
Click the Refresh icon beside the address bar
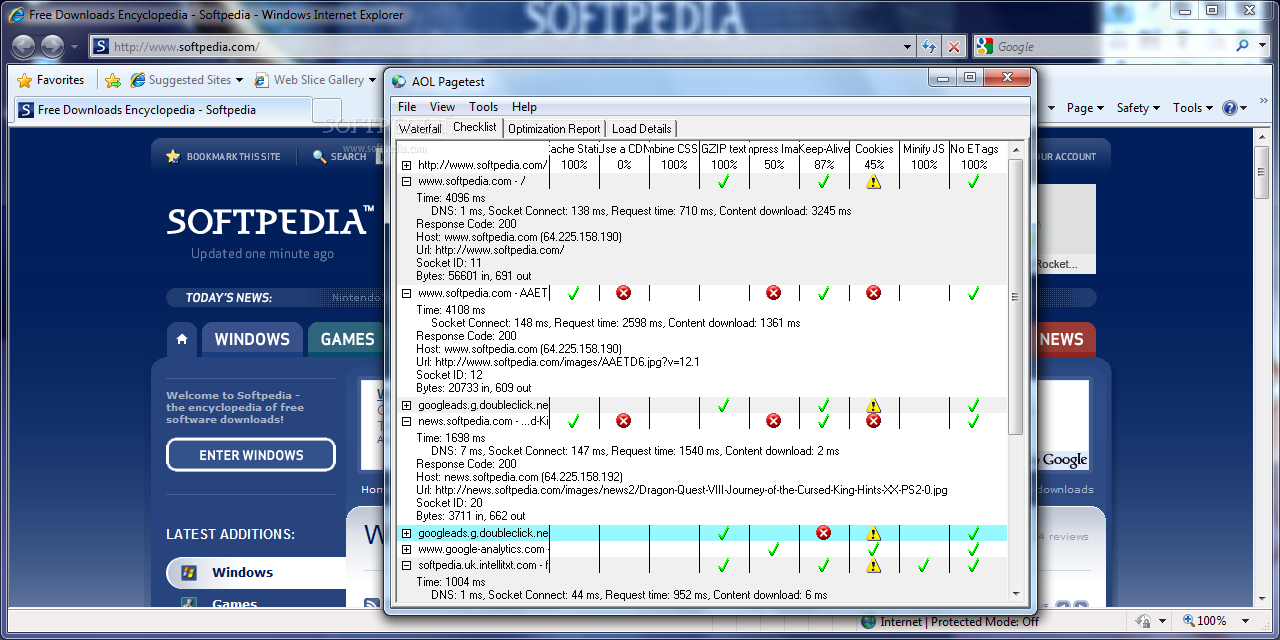pyautogui.click(x=929, y=47)
